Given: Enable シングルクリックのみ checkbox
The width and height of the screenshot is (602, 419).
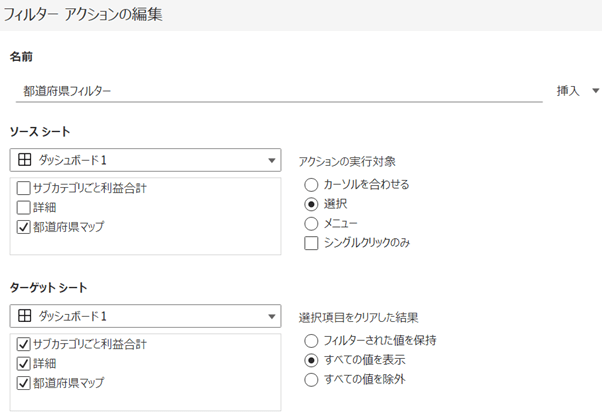Looking at the screenshot, I should tap(311, 243).
